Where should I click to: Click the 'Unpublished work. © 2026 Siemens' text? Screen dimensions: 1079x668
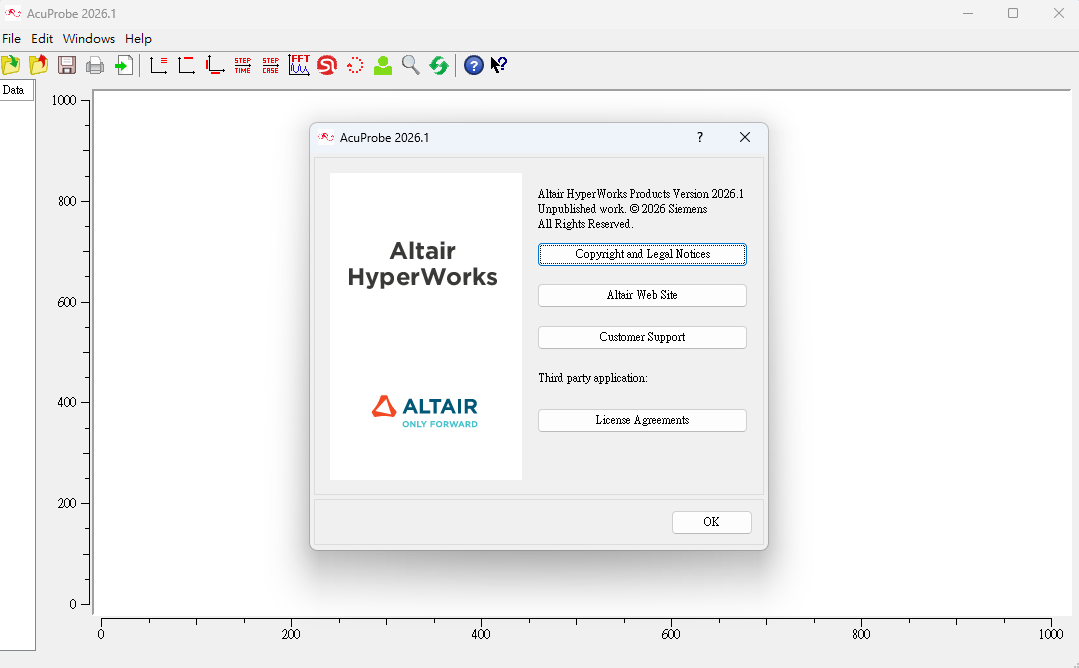(x=622, y=209)
